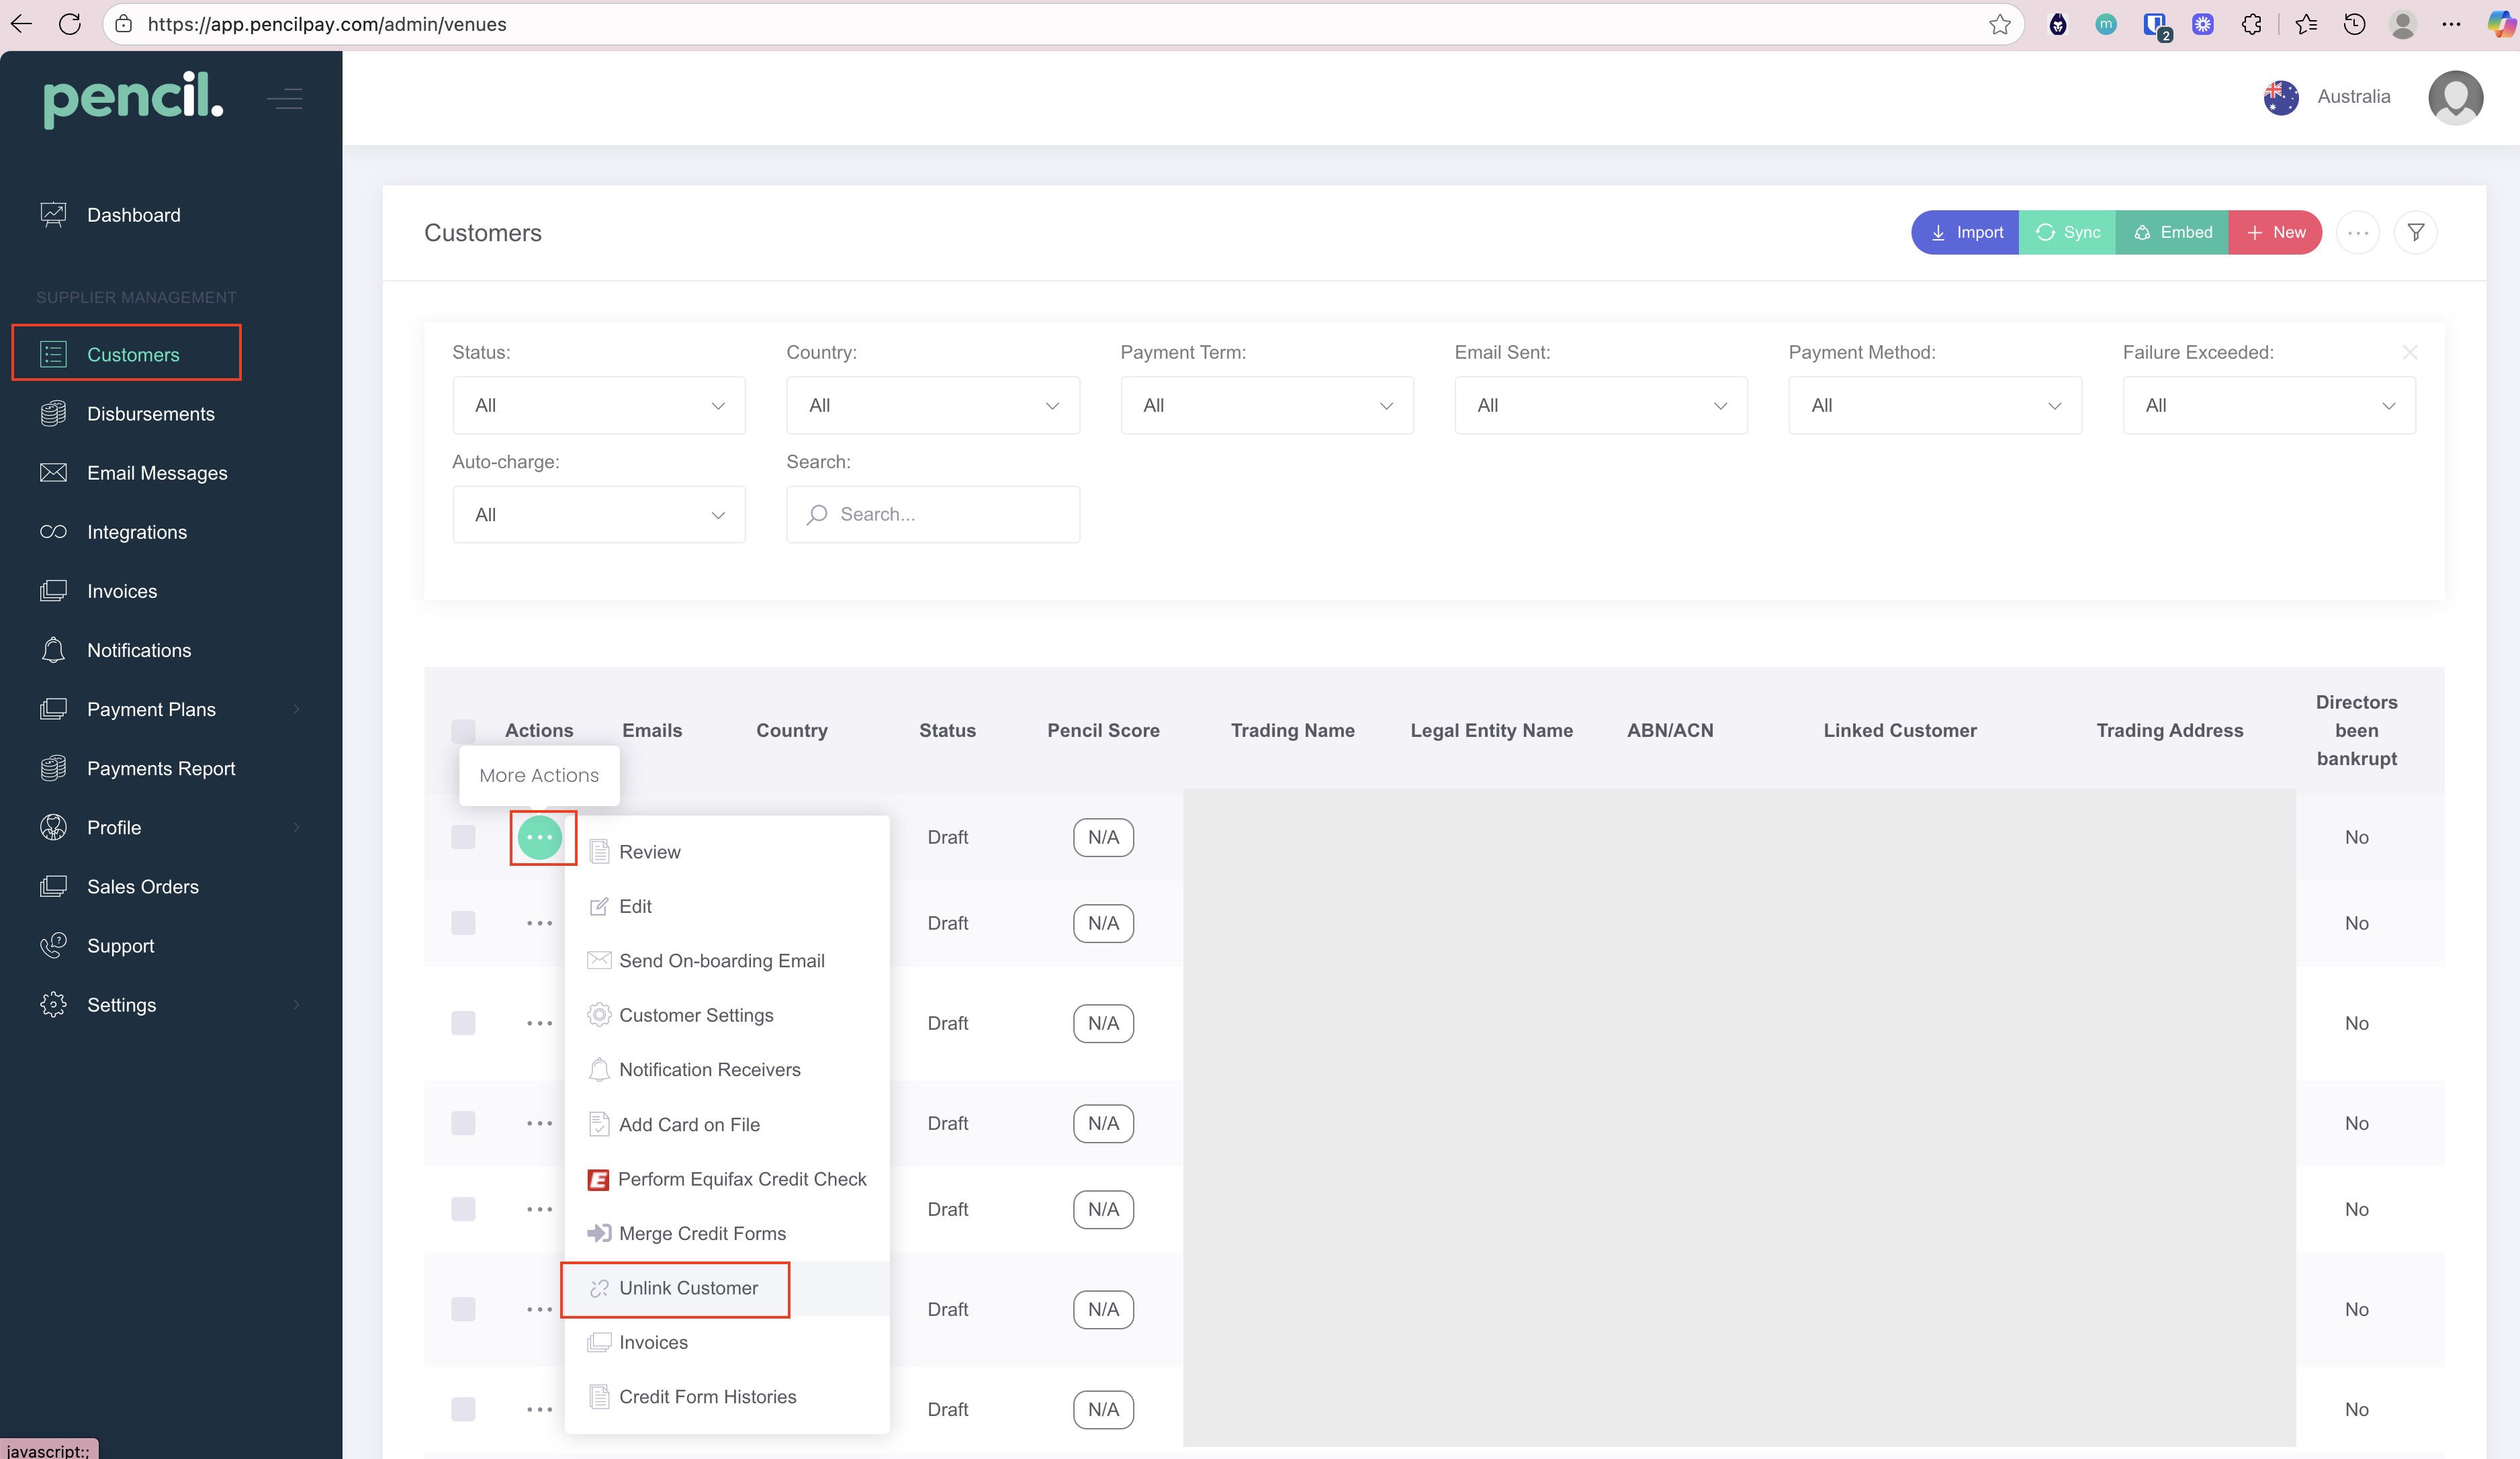Select Review from the actions menu
Image resolution: width=2520 pixels, height=1459 pixels.
[x=727, y=852]
